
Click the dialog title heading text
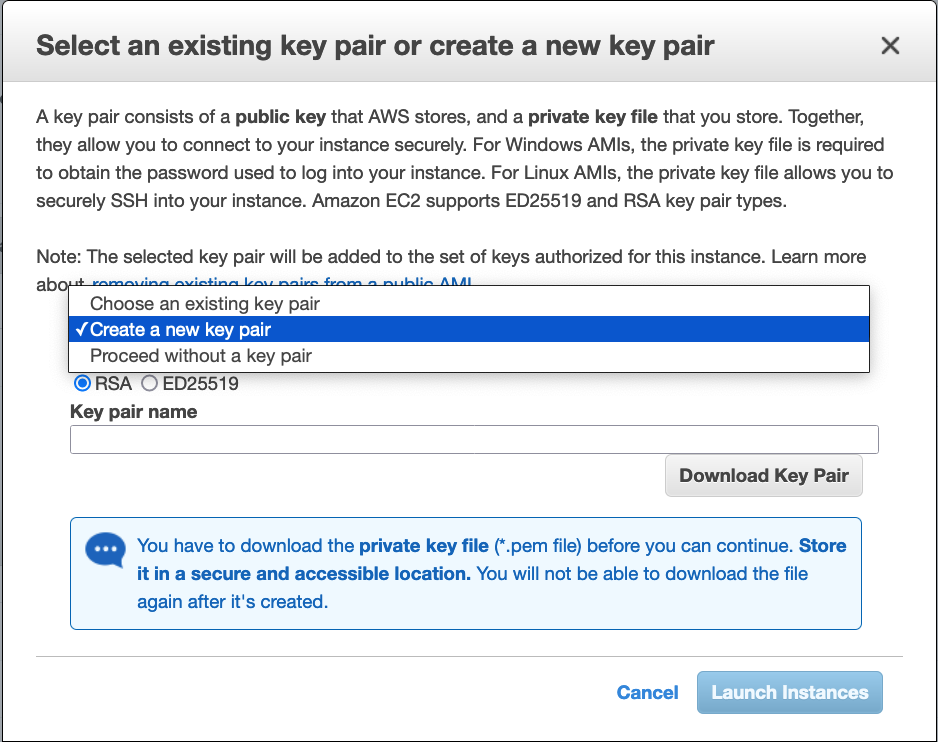click(375, 46)
